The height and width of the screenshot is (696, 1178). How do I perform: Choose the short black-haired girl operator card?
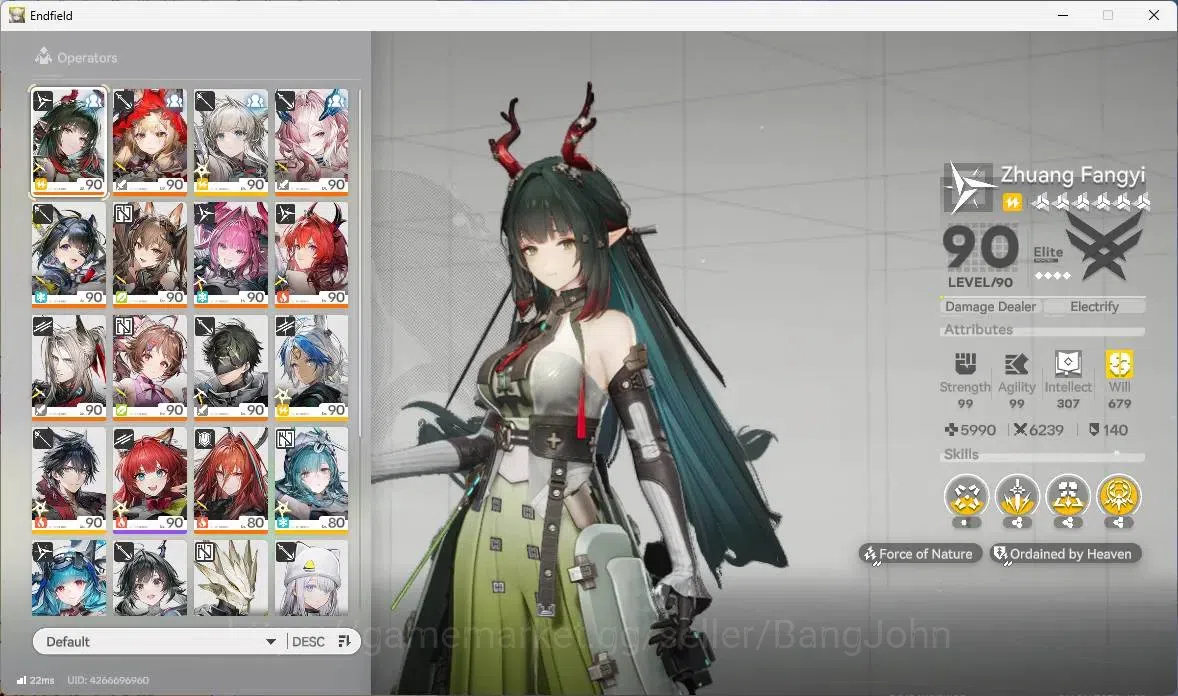pyautogui.click(x=150, y=578)
